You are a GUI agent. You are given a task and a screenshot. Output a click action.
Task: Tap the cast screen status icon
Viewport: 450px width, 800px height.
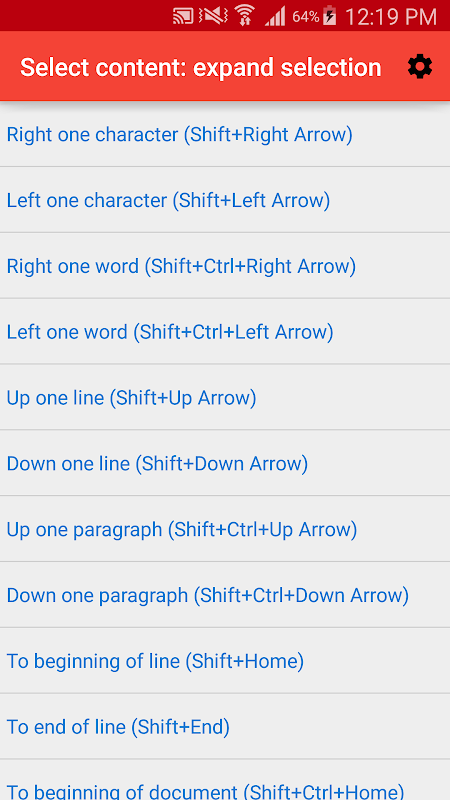coord(183,16)
